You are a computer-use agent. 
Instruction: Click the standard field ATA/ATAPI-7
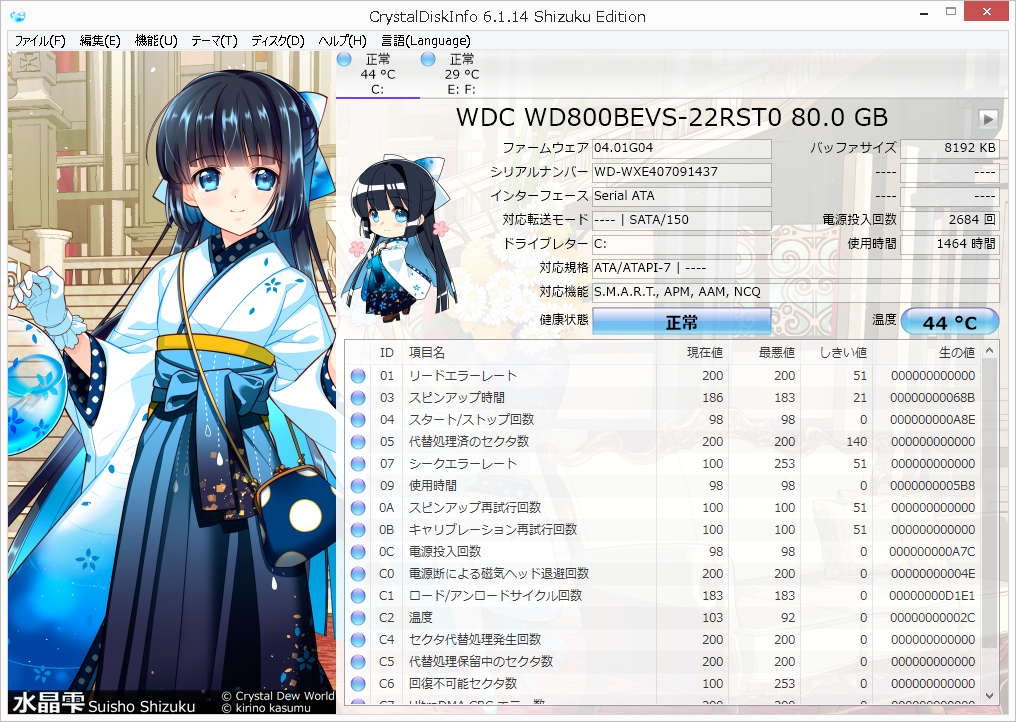point(796,268)
